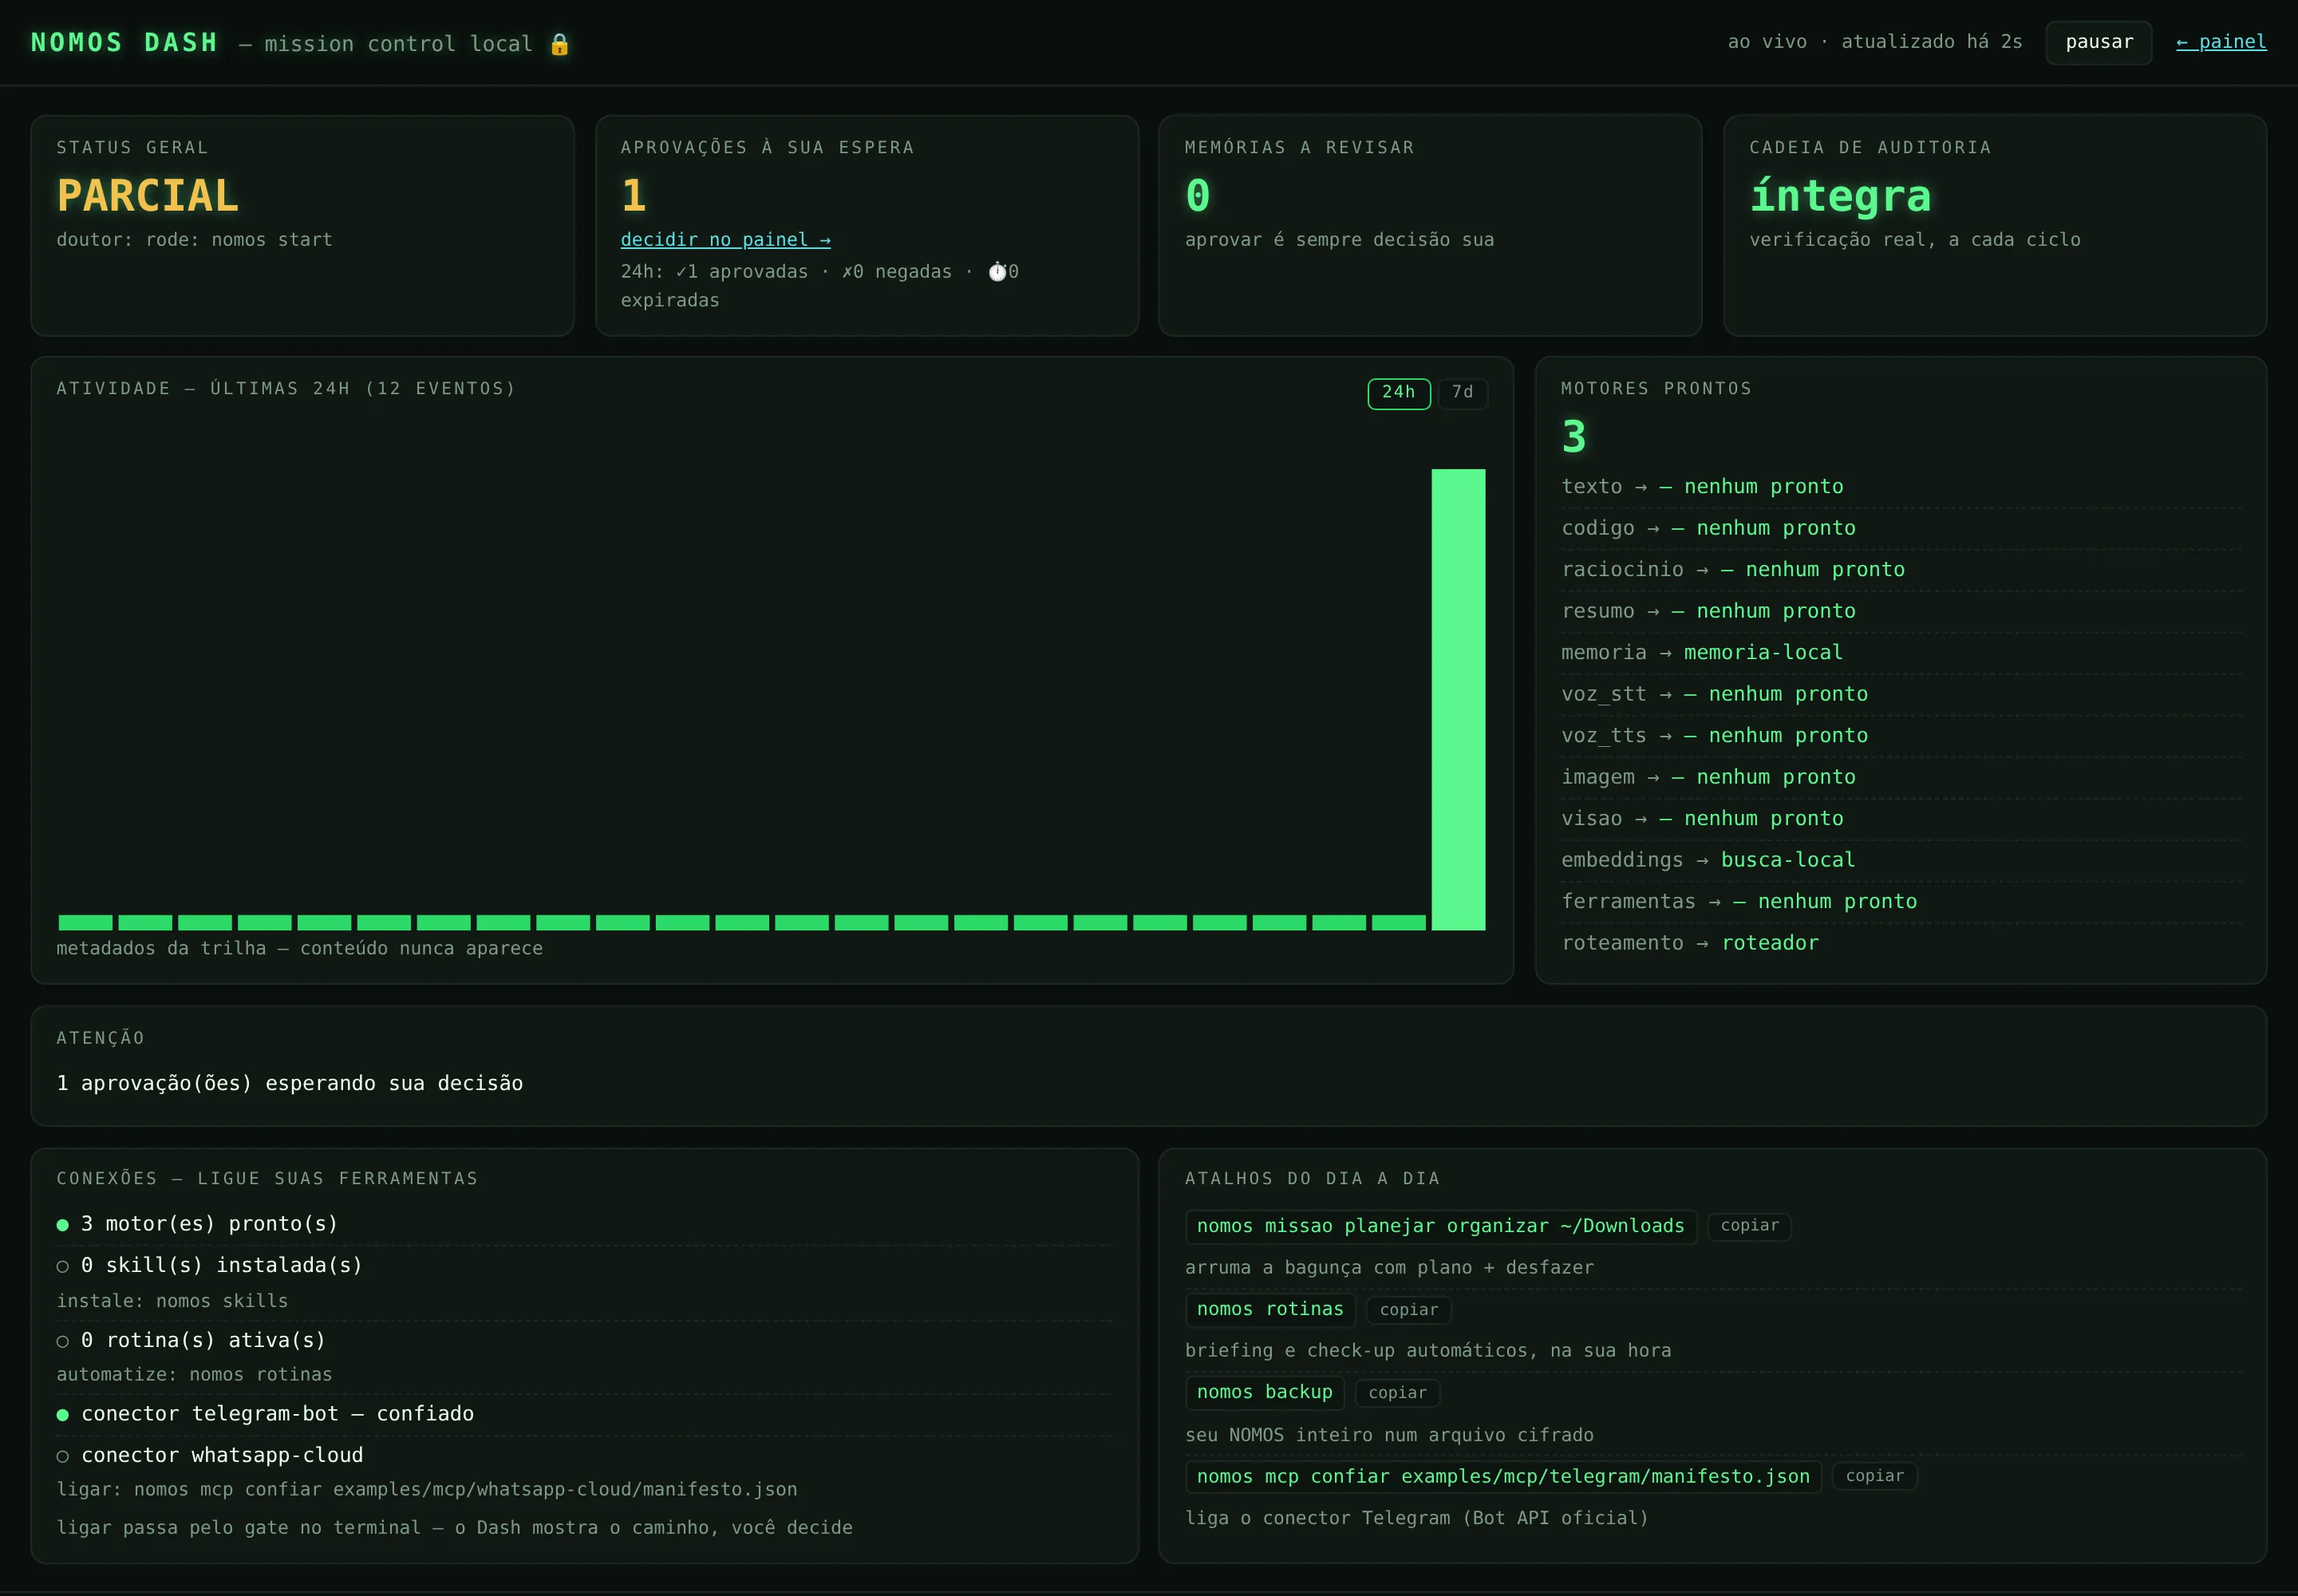Click the green dot beside 3 motor(es) pronto(s)
The width and height of the screenshot is (2298, 1596).
click(63, 1225)
